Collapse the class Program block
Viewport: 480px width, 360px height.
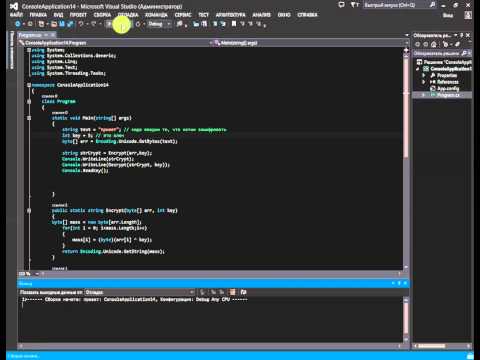click(29, 101)
